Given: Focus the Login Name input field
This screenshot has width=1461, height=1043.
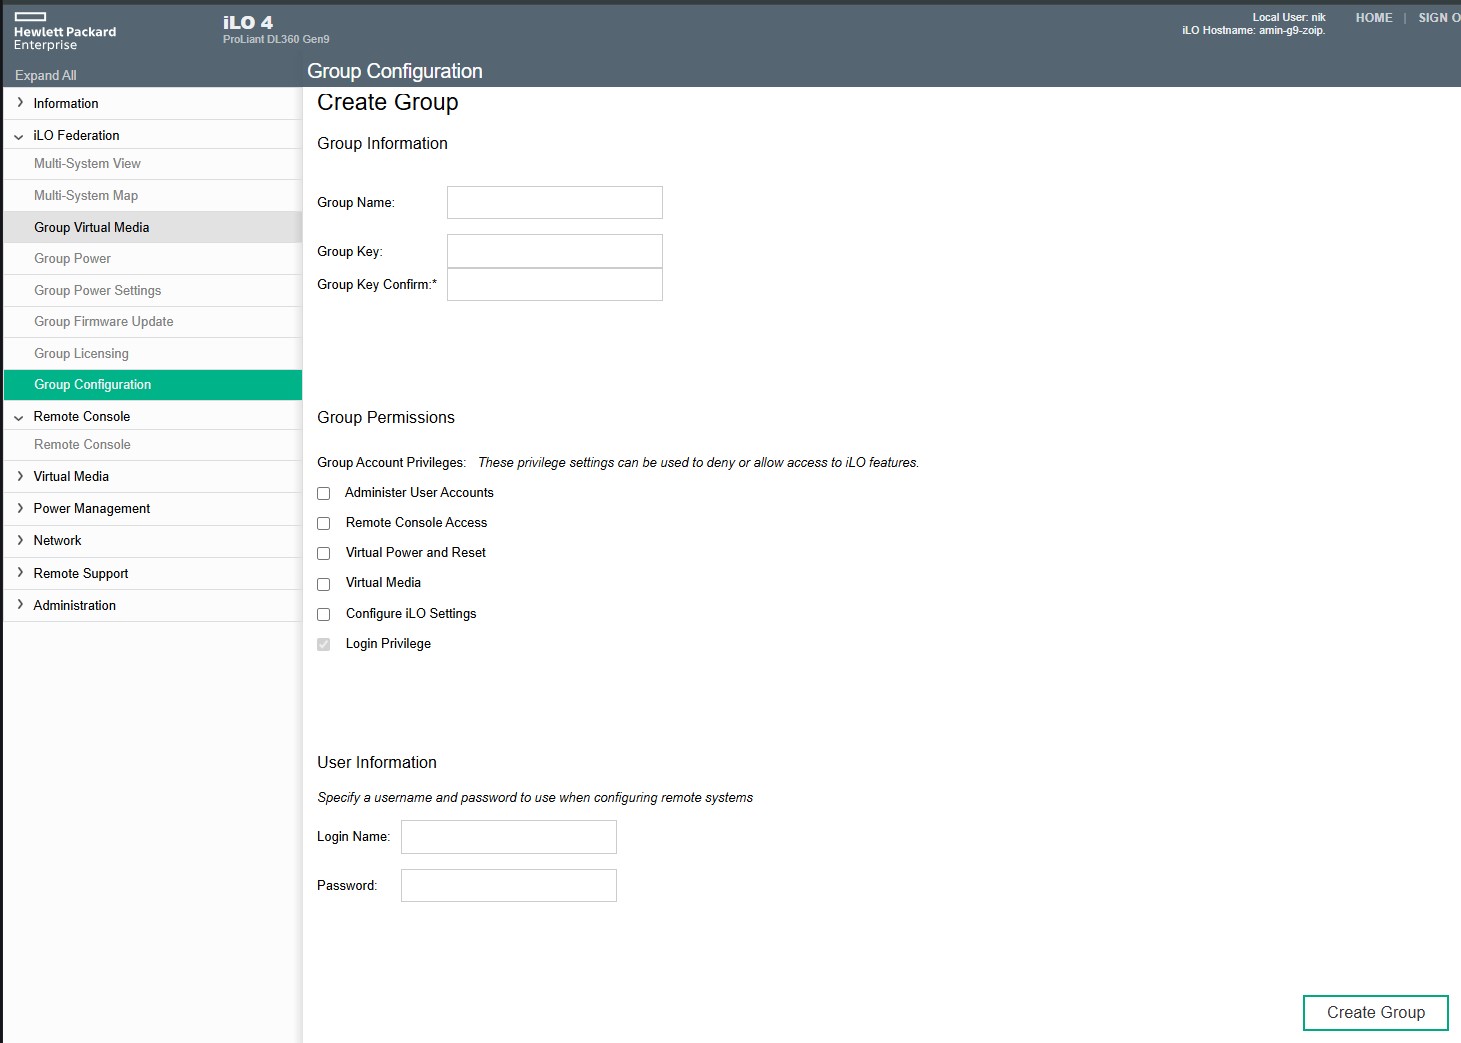Looking at the screenshot, I should tap(509, 837).
